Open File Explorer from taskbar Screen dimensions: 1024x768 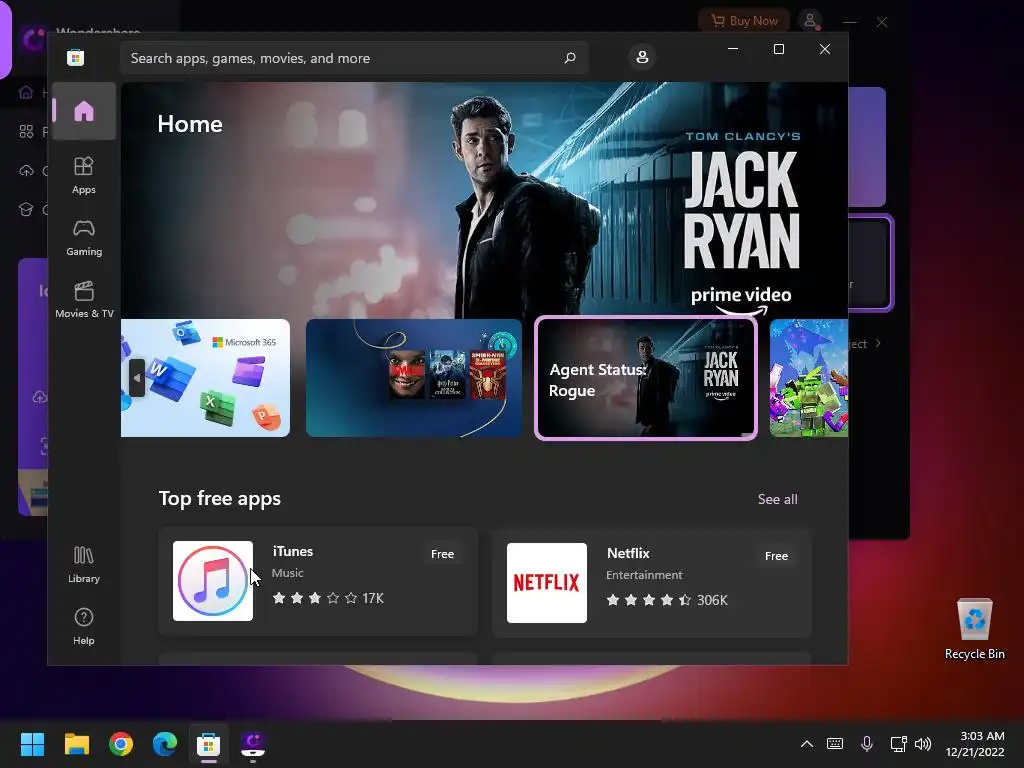click(x=76, y=744)
